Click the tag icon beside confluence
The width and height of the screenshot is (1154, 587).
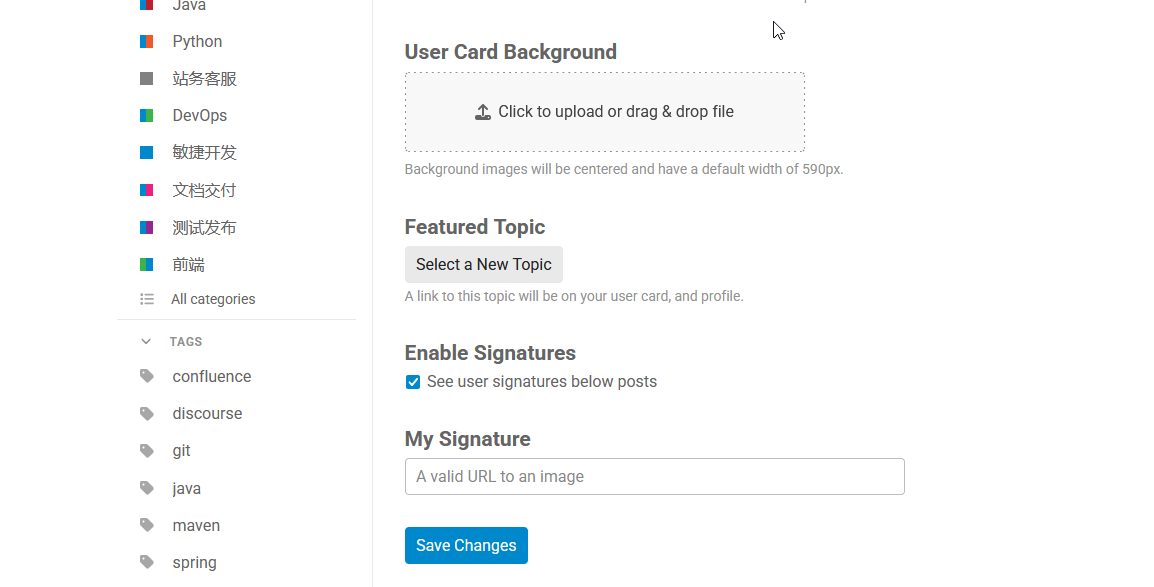pos(147,376)
